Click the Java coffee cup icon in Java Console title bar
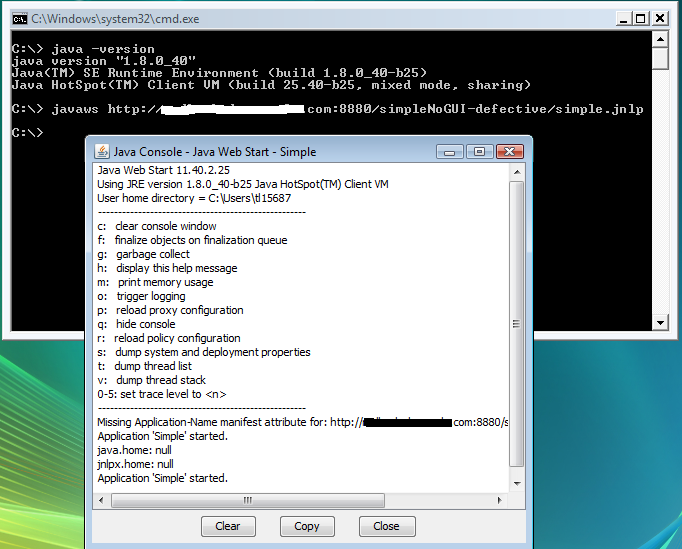Viewport: 682px width, 549px height. [x=102, y=152]
